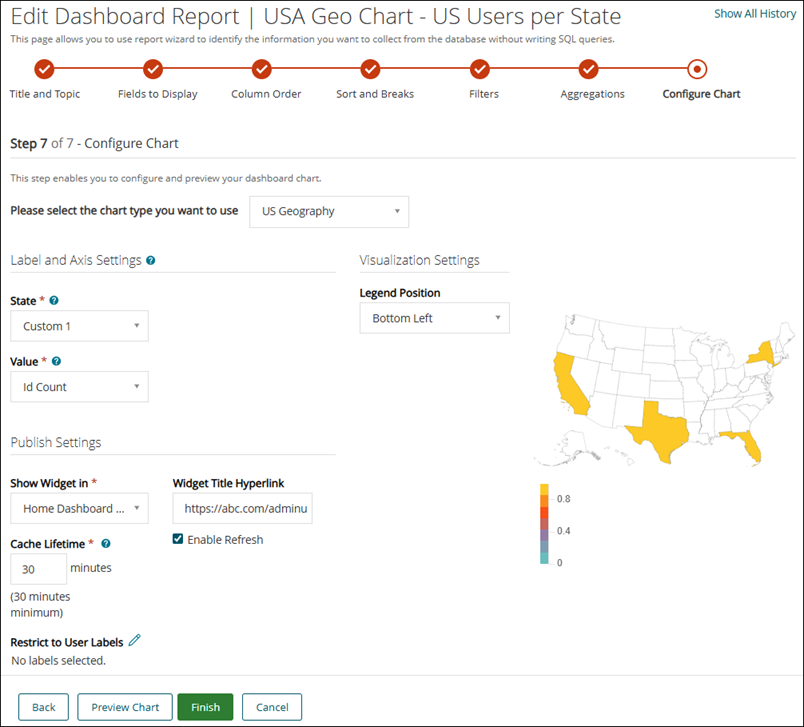
Task: Select the Configure Chart step
Action: coord(698,69)
